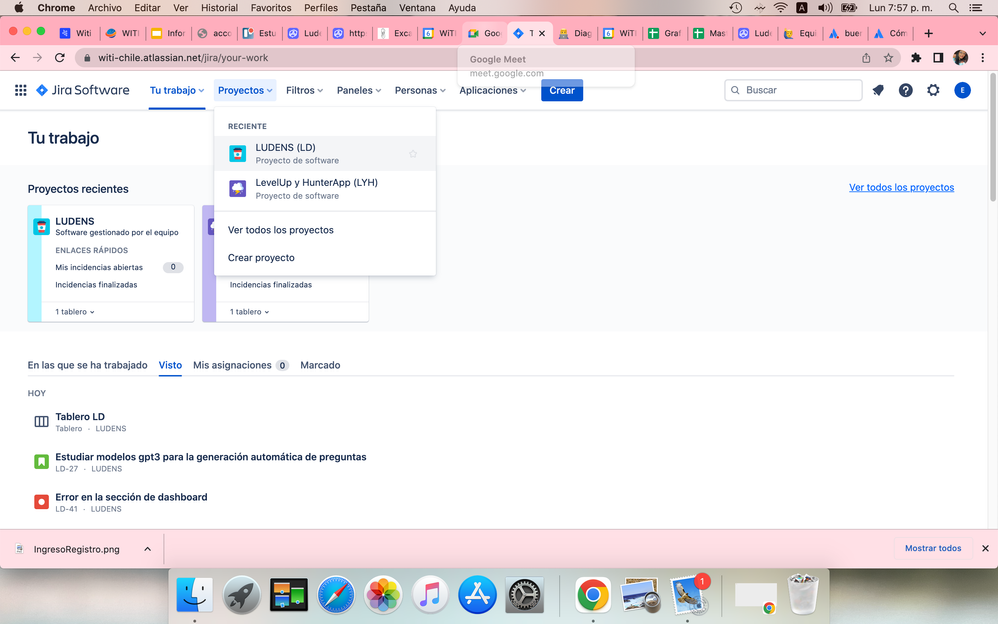The height and width of the screenshot is (624, 998).
Task: Open Estudiar modelos gpt3 issue
Action: pyautogui.click(x=211, y=457)
